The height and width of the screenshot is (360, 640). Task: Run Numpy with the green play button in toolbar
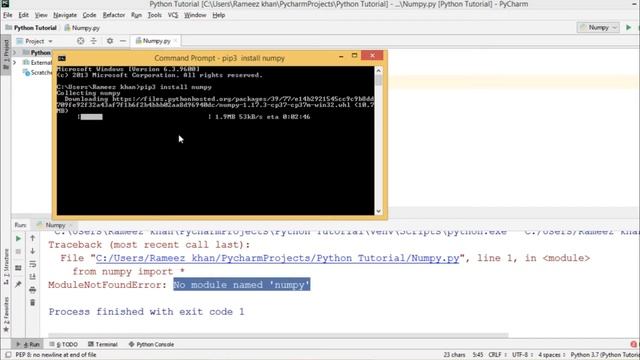point(629,27)
